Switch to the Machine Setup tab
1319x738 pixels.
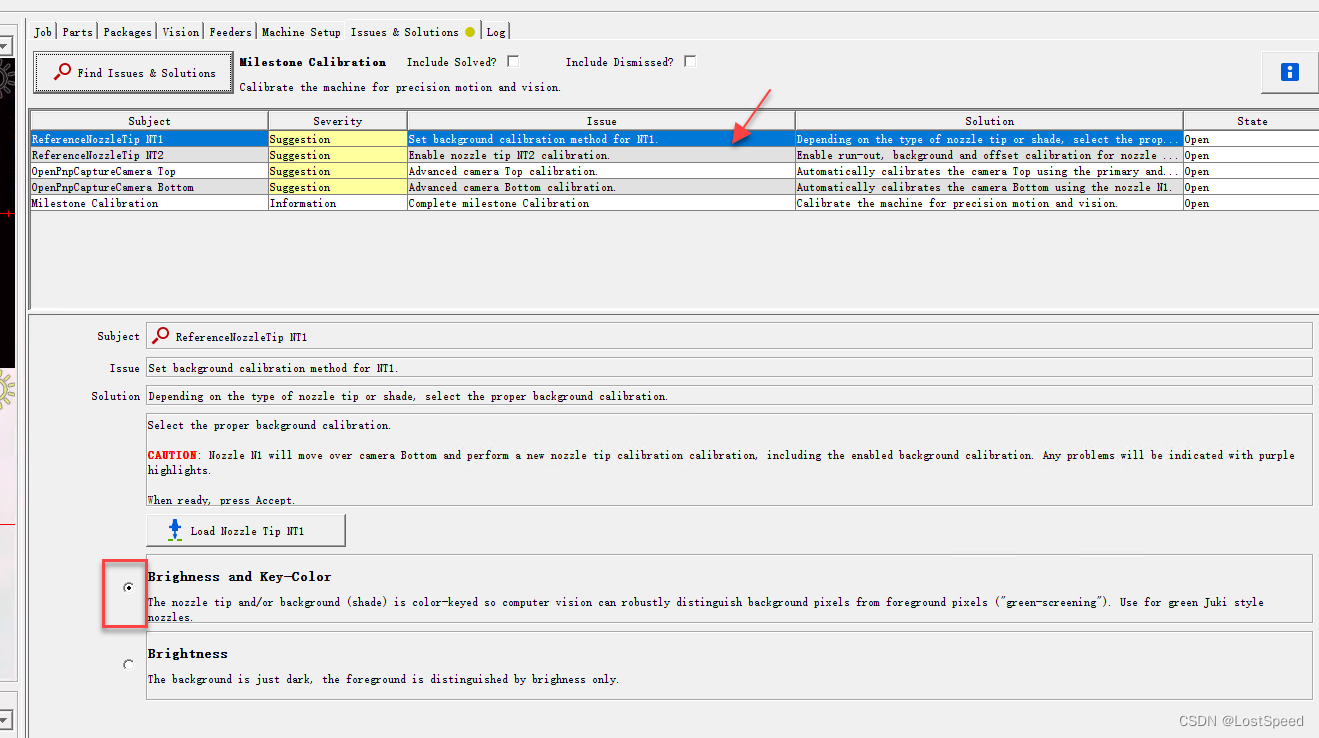(301, 32)
